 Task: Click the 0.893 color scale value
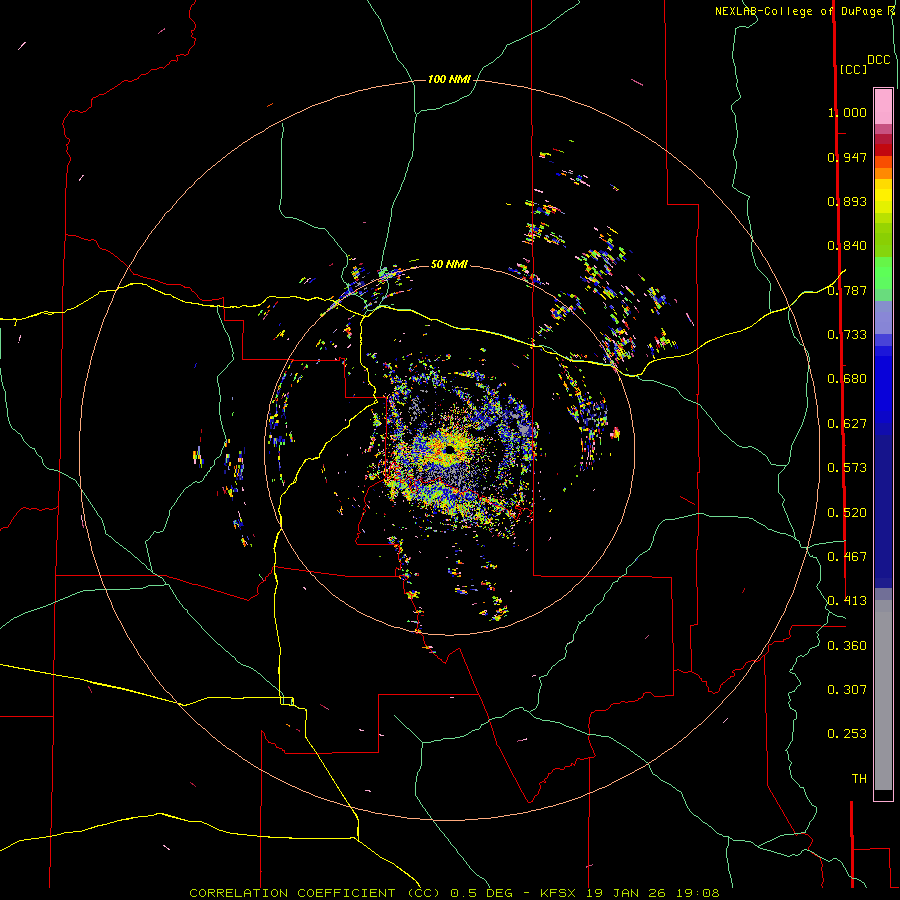[x=847, y=201]
